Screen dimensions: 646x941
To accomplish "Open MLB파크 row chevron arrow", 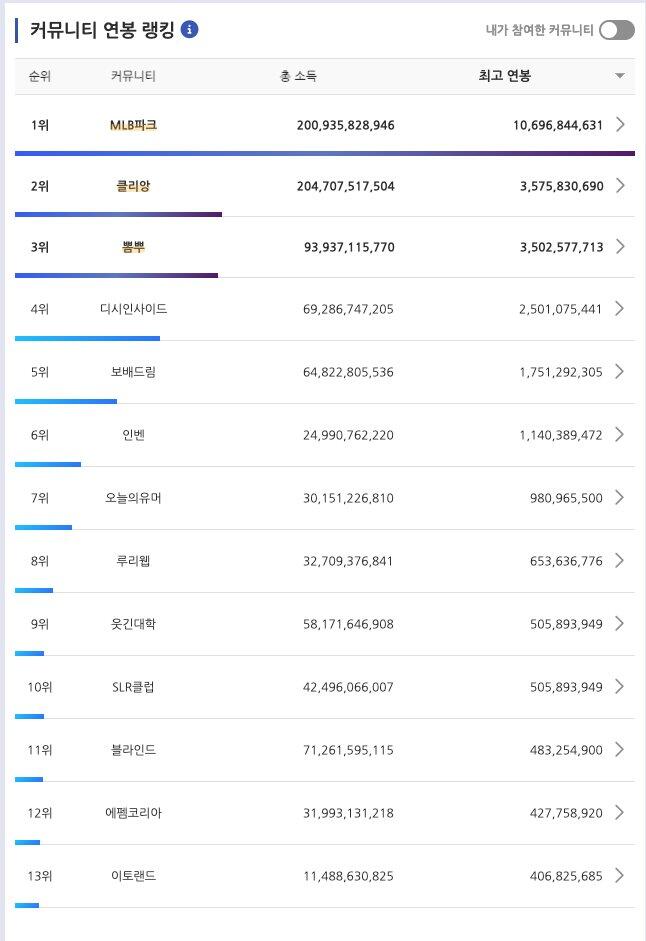I will [x=621, y=125].
